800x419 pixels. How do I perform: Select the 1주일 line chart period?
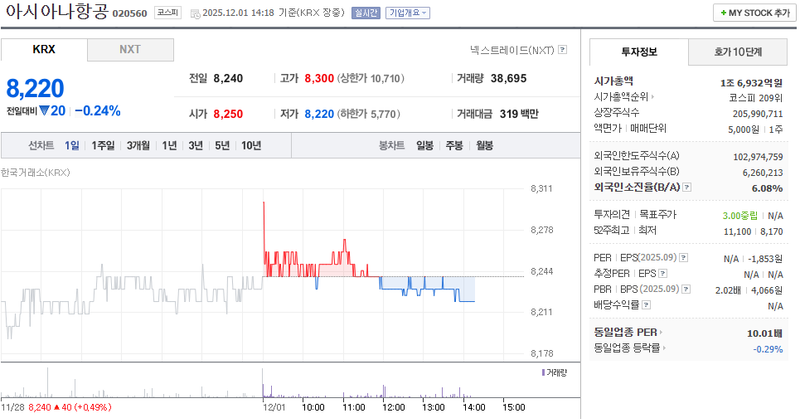tap(103, 145)
